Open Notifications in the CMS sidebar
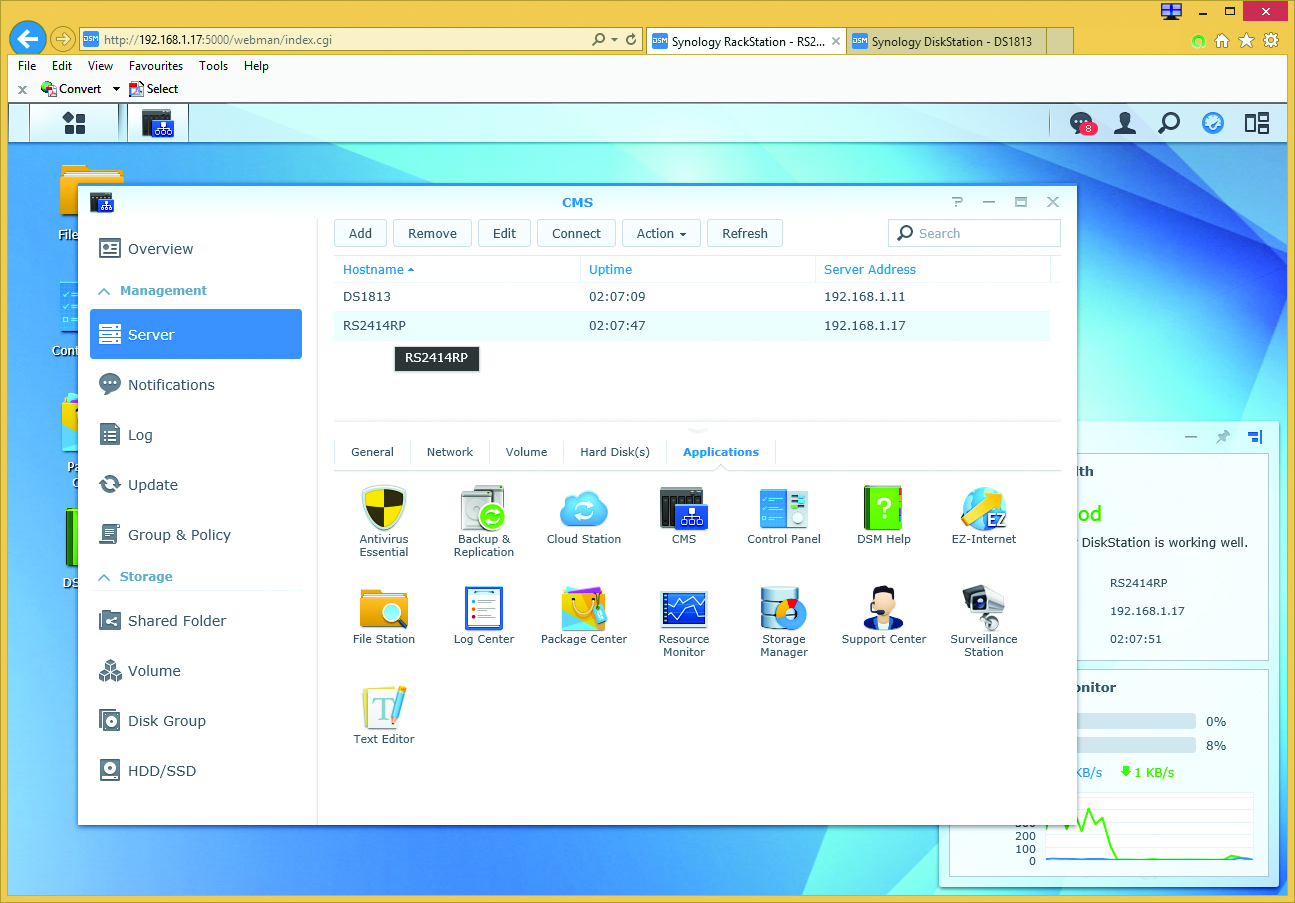Viewport: 1295px width, 903px height. (196, 385)
